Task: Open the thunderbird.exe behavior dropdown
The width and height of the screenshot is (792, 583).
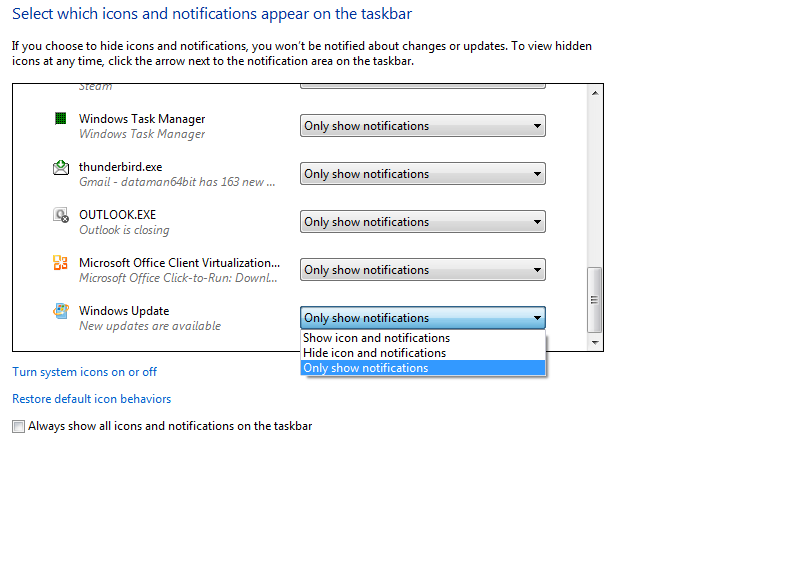Action: [x=423, y=174]
